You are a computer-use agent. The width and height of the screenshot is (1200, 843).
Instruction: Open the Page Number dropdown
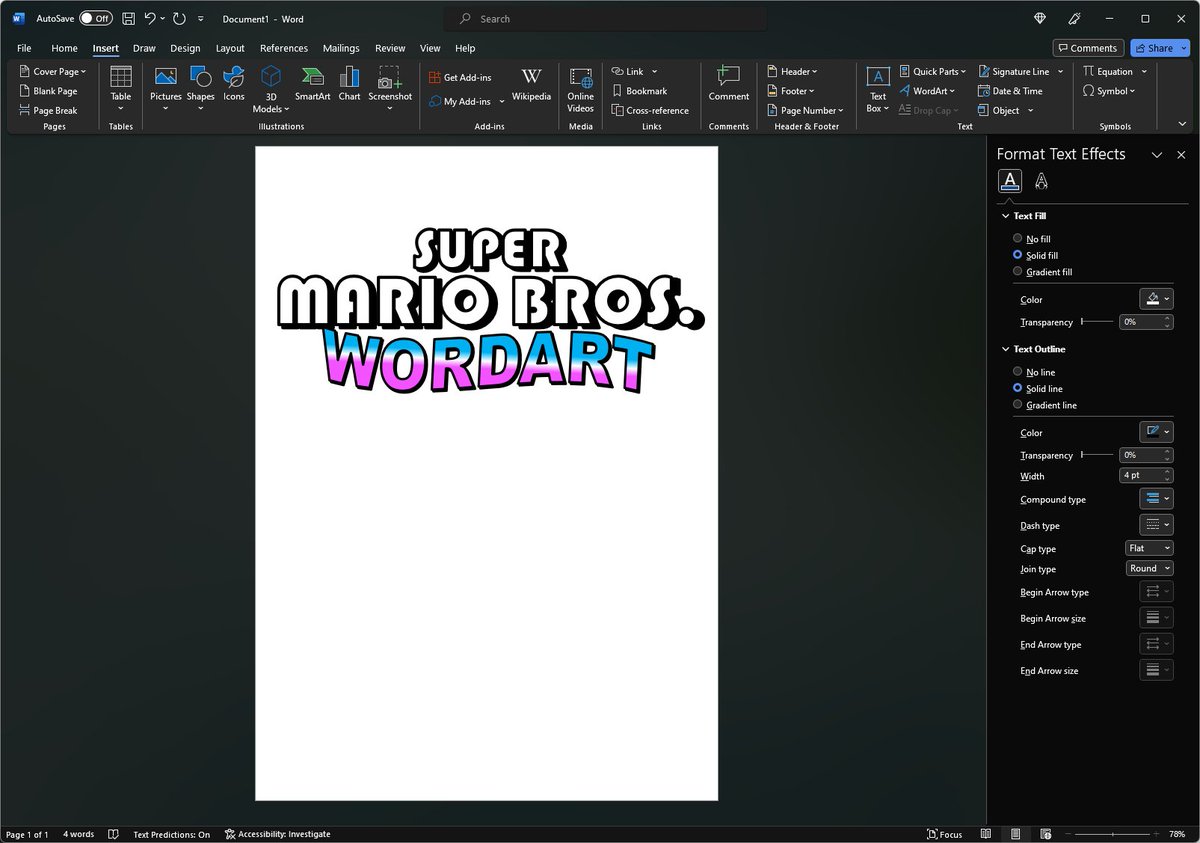coord(806,110)
